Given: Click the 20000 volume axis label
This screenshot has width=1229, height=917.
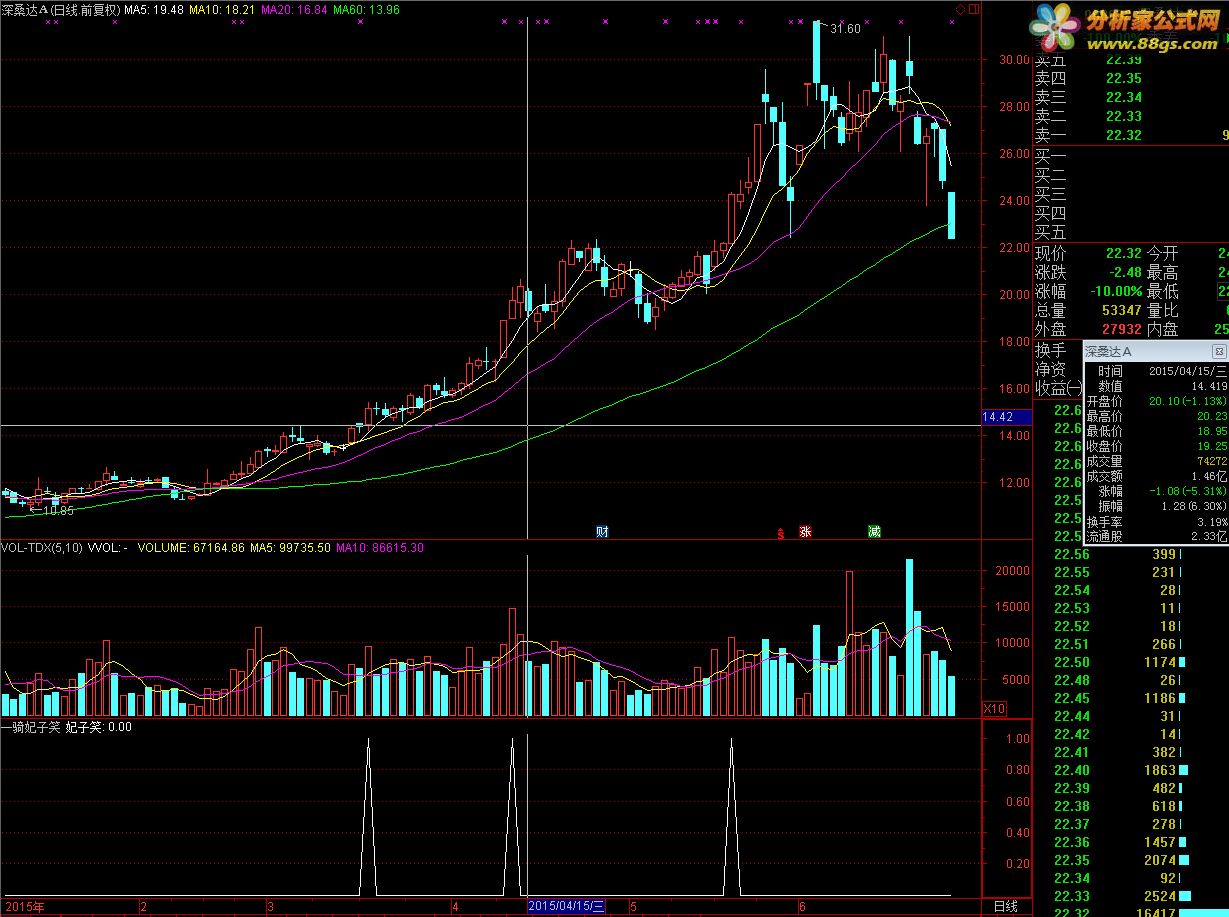Looking at the screenshot, I should [x=1012, y=570].
